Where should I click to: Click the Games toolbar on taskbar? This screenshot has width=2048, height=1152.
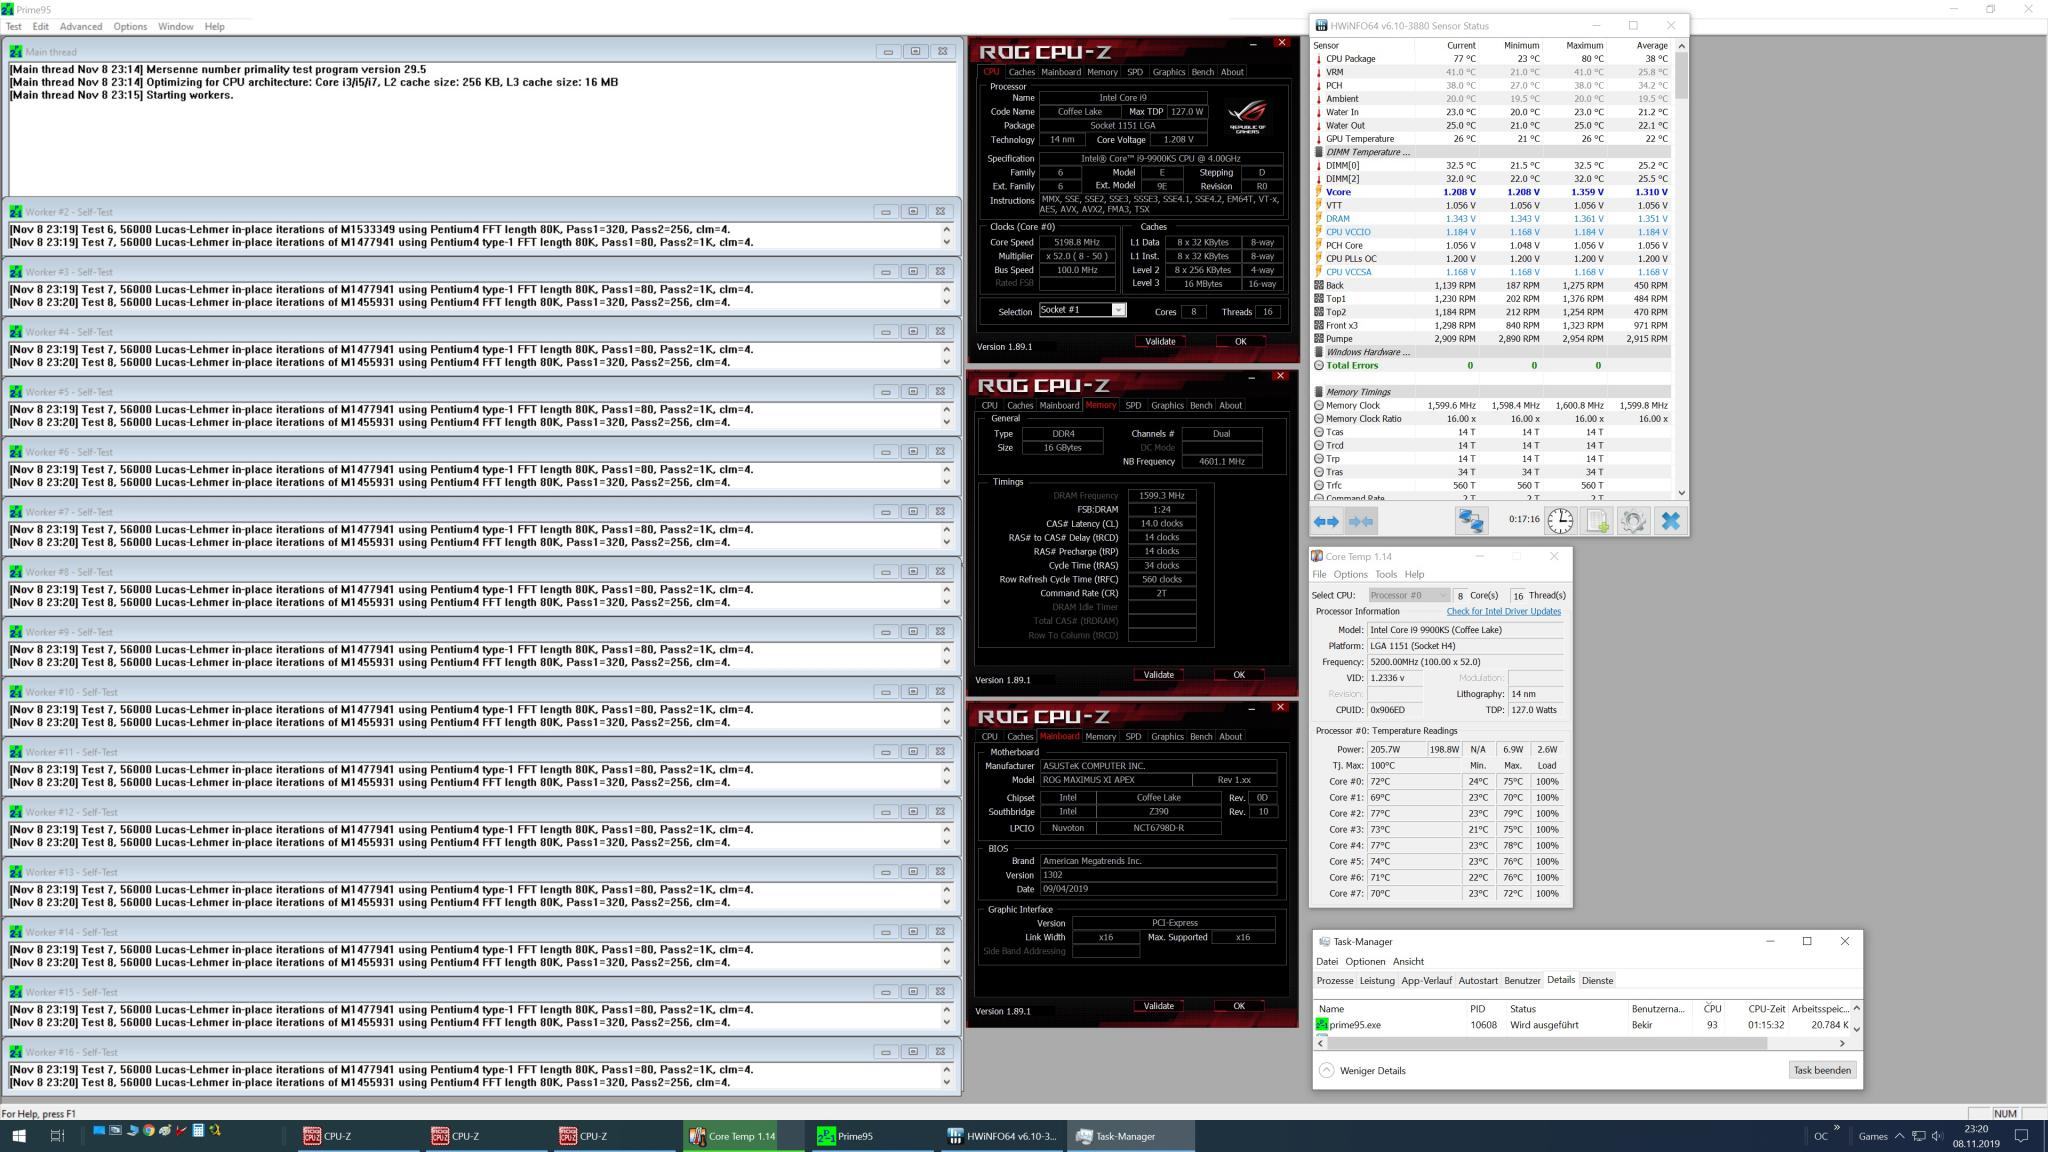[x=1873, y=1136]
